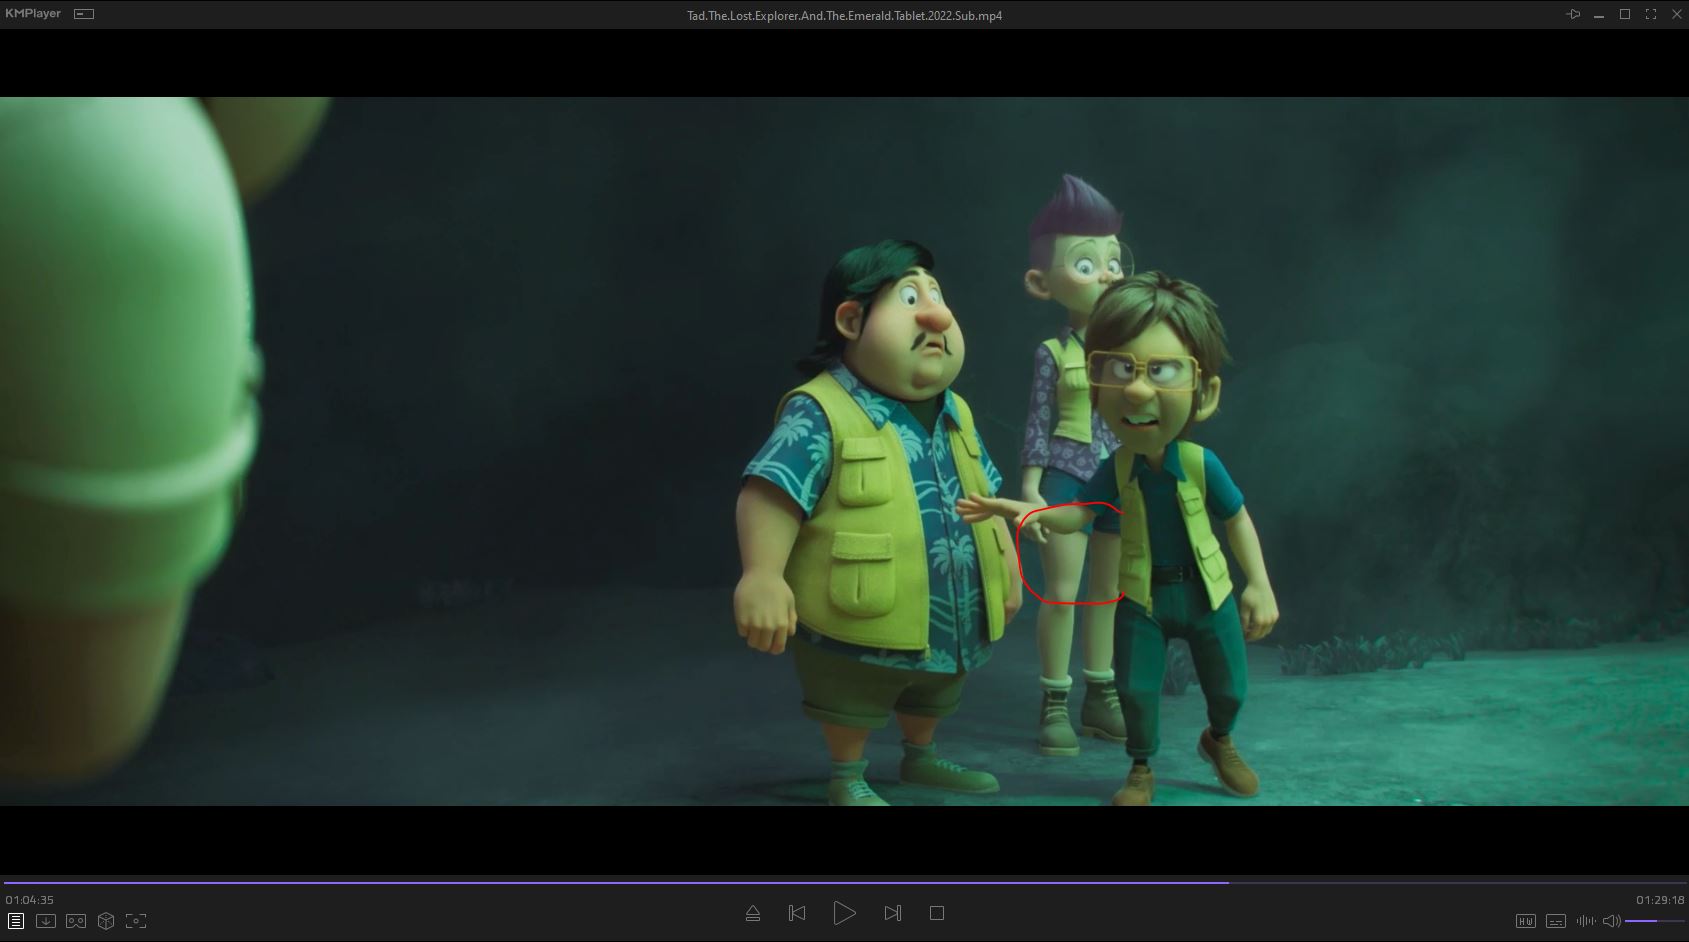This screenshot has height=942, width=1689.
Task: Adjust the volume slider
Action: 1654,921
